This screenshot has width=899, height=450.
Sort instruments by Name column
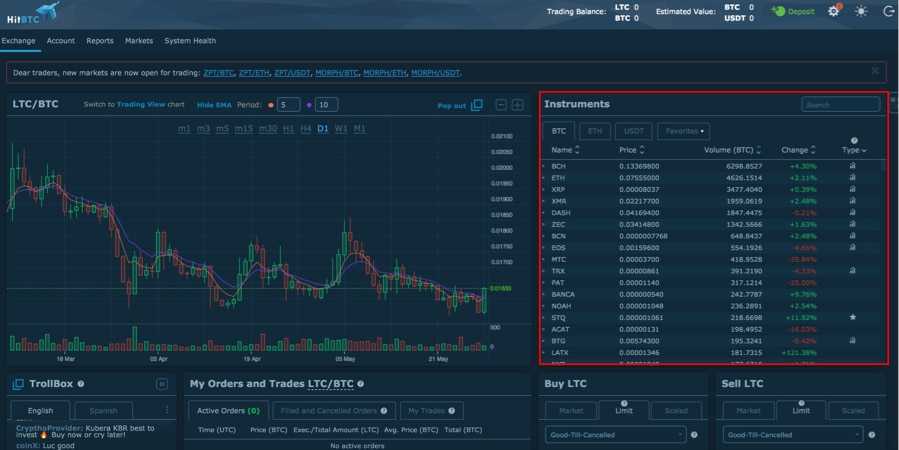point(565,150)
